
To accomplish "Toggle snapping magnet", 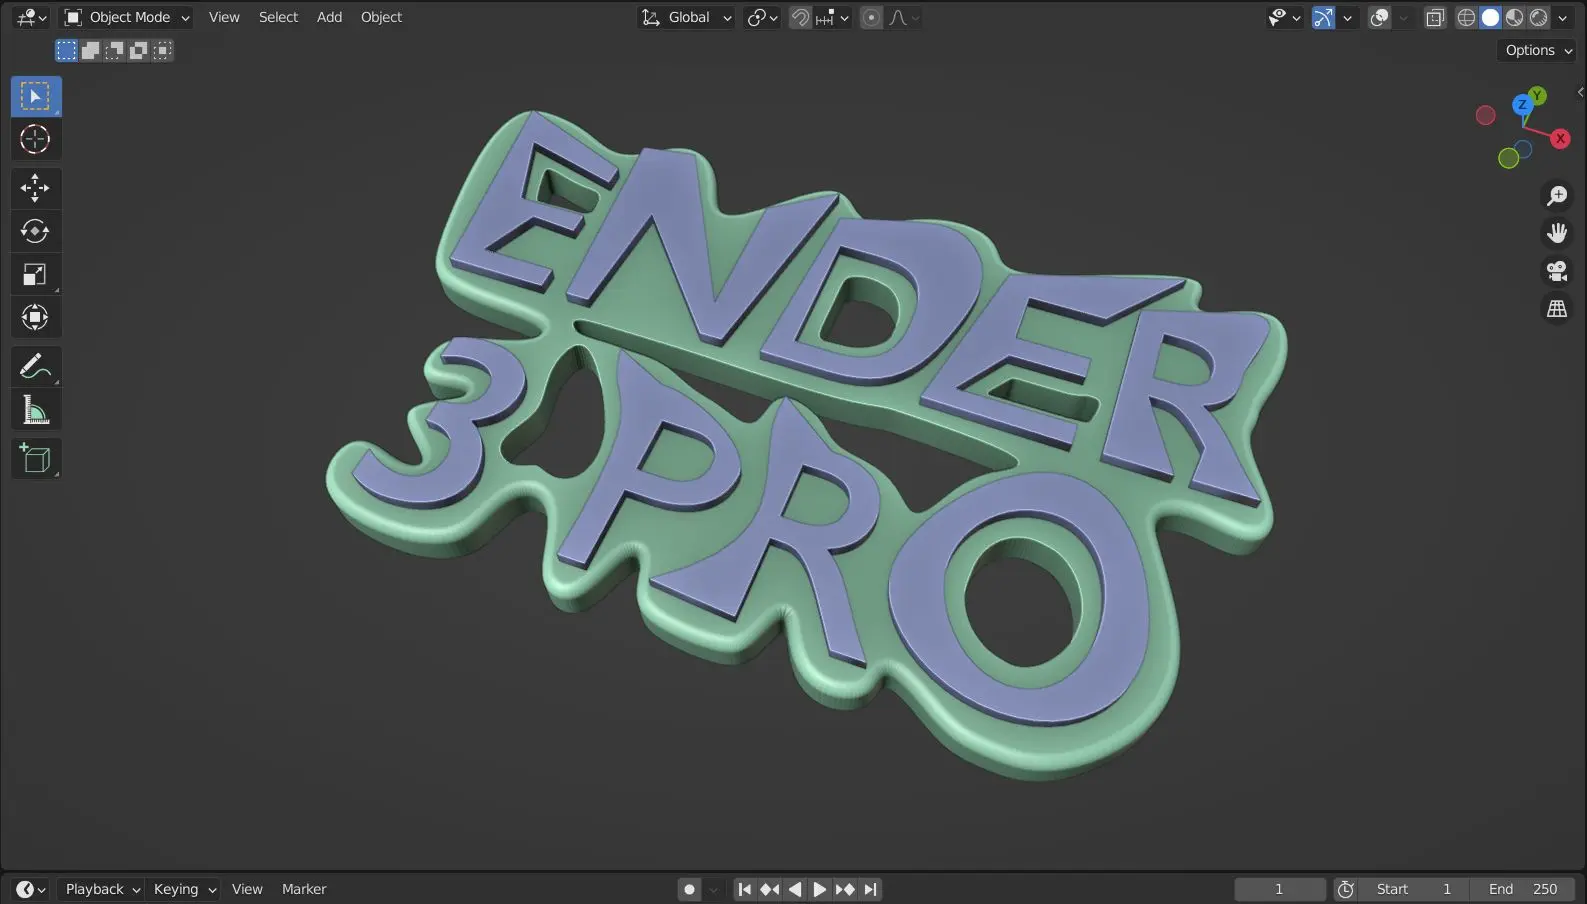I will click(800, 17).
